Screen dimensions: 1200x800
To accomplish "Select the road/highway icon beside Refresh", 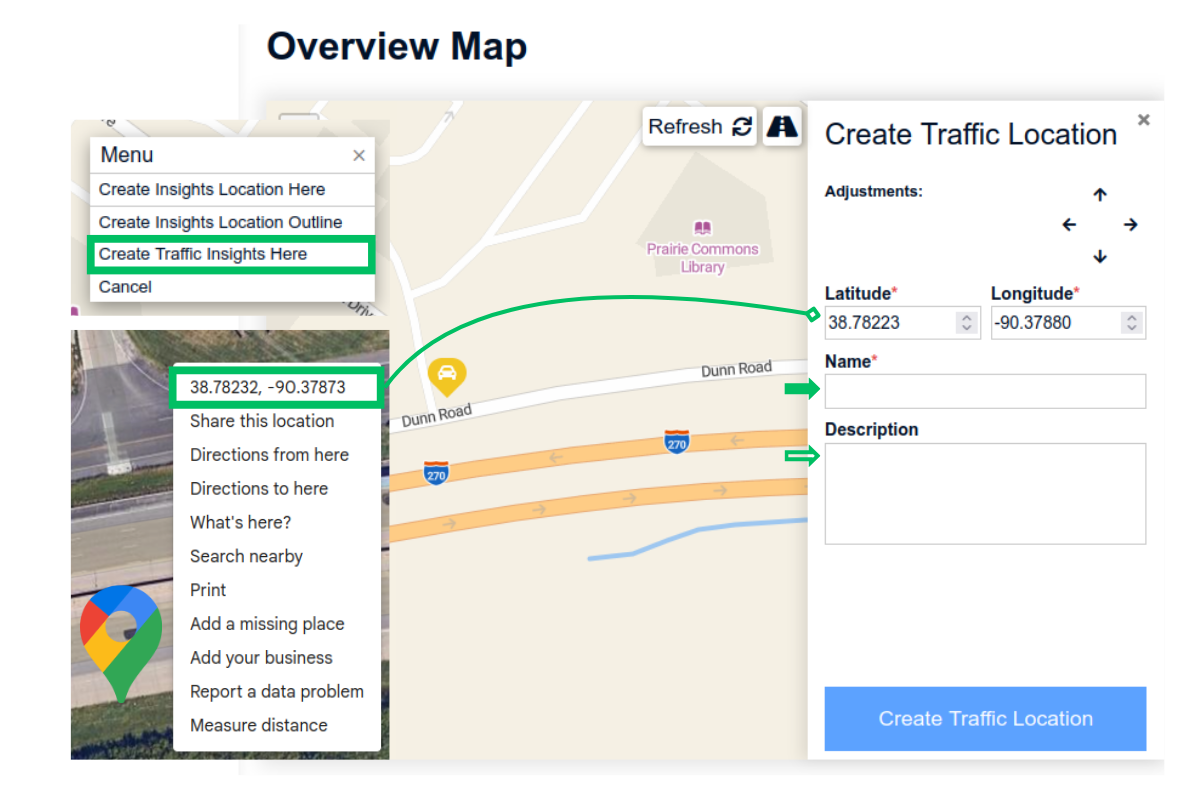I will click(x=782, y=126).
